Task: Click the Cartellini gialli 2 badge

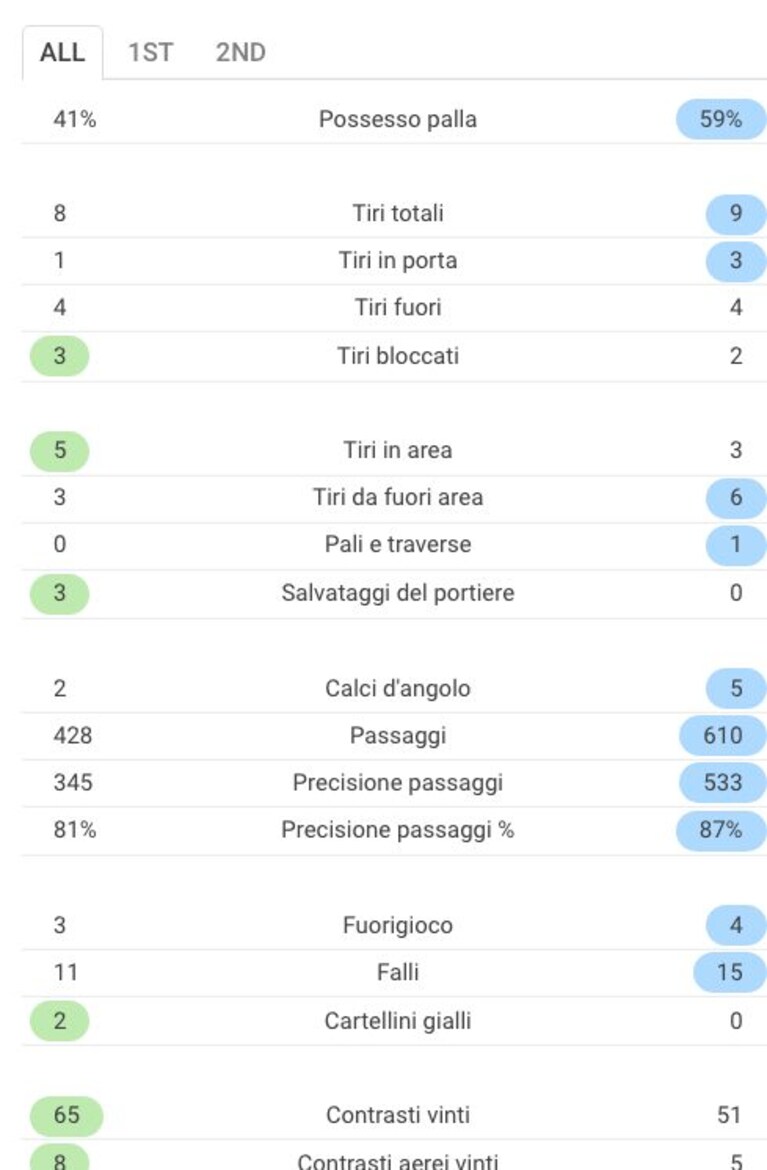Action: pyautogui.click(x=60, y=1021)
